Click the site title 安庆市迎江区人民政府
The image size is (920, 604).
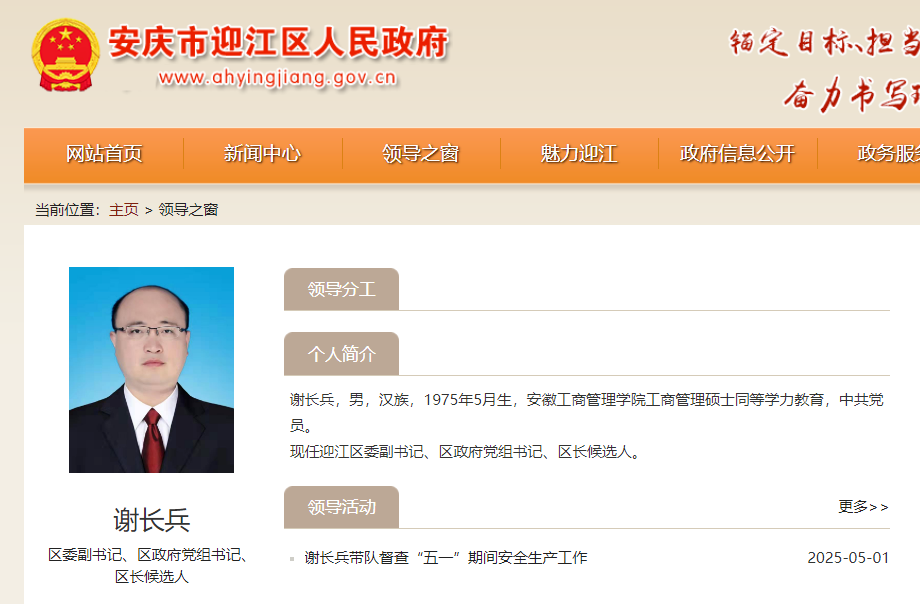277,43
